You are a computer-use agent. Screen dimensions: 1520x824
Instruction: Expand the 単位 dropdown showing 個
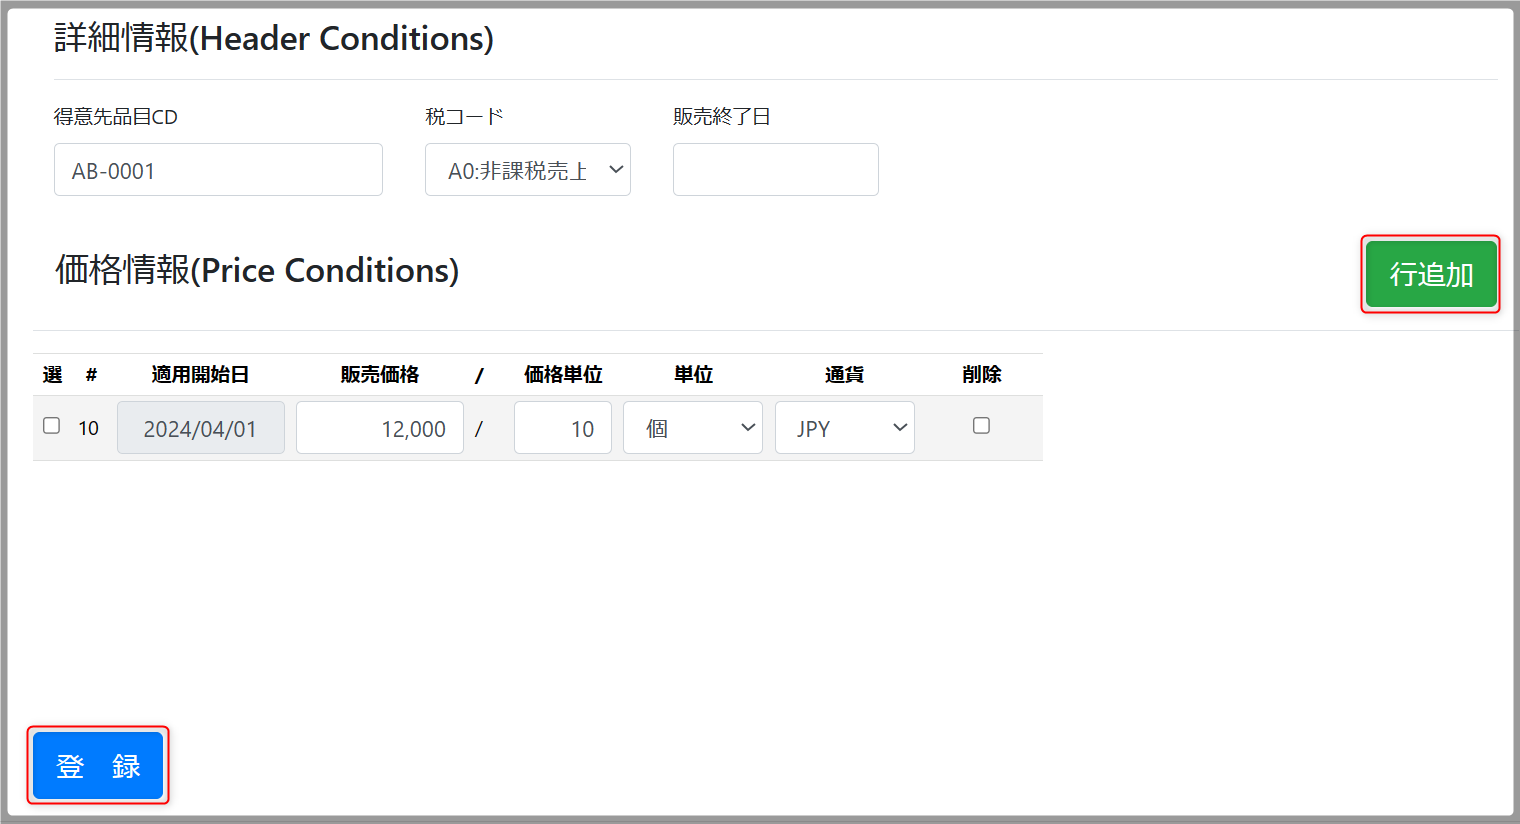[692, 428]
